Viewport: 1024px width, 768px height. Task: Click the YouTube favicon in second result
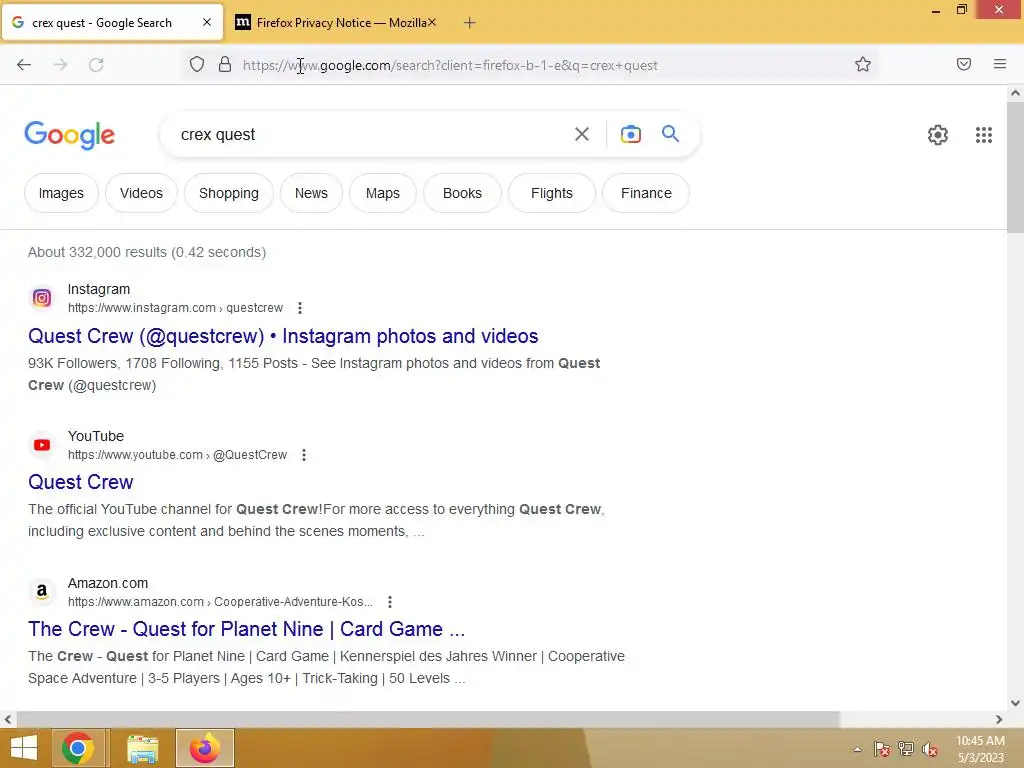pos(42,445)
